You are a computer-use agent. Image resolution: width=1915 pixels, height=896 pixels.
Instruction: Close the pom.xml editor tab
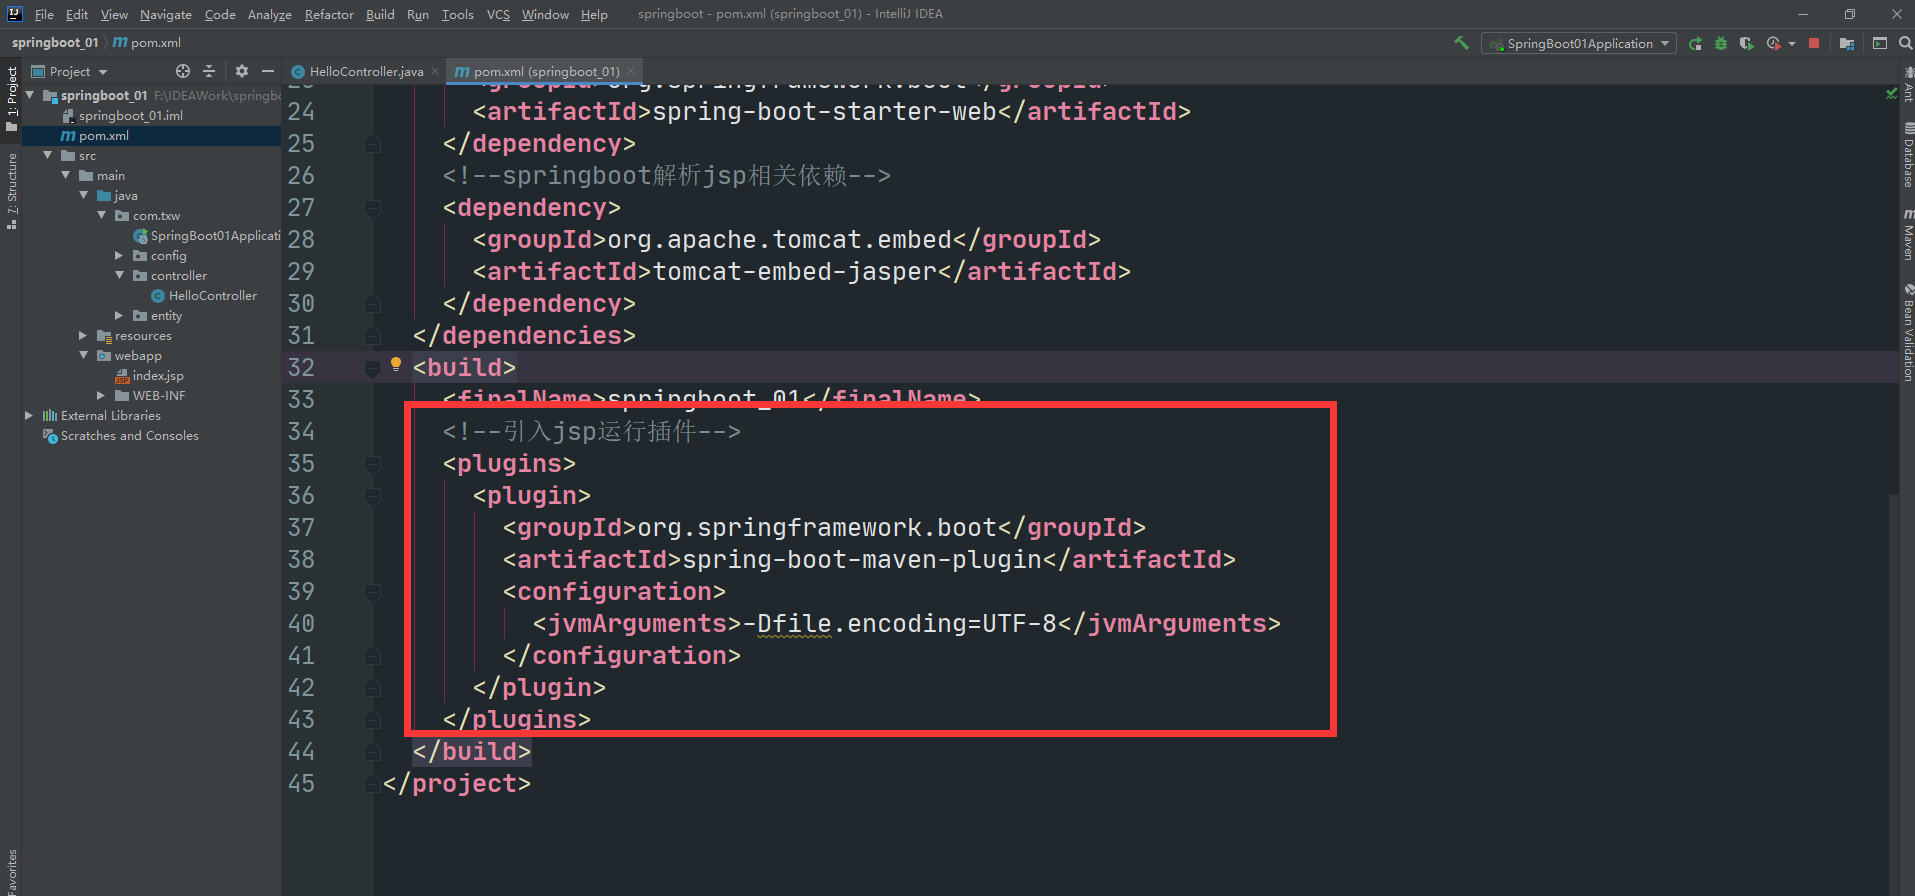click(631, 71)
